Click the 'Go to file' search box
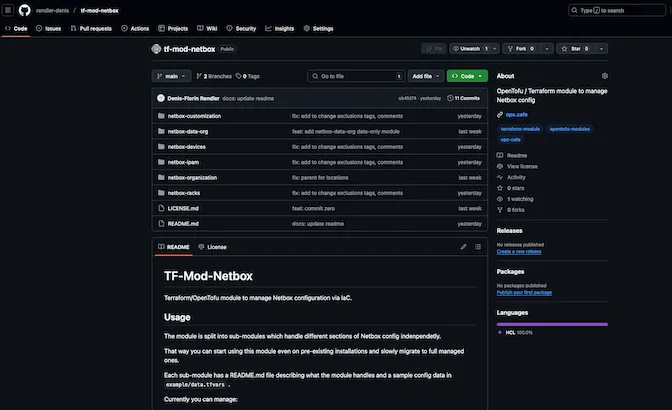Screen dimensions: 672x410 pos(356,76)
